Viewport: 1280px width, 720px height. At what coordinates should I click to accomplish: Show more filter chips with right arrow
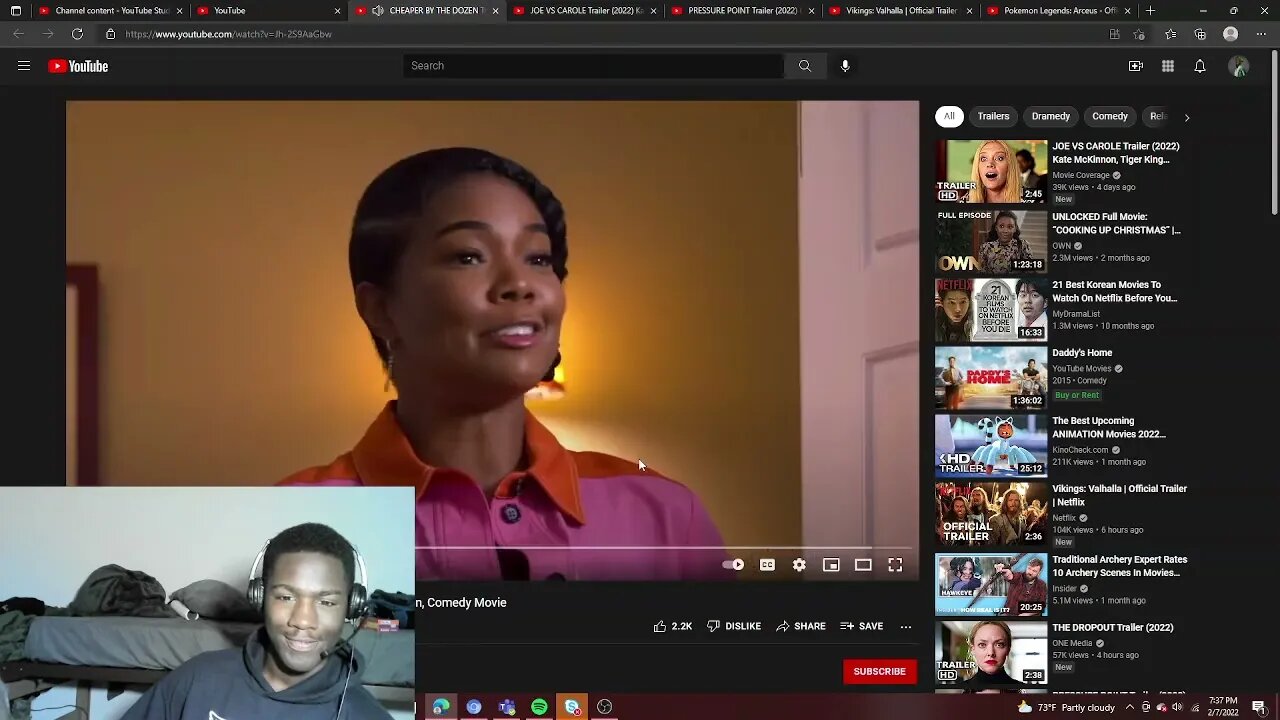click(x=1187, y=117)
